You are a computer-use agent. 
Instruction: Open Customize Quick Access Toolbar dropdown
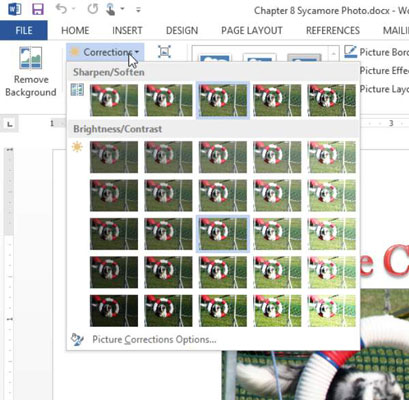coord(138,10)
